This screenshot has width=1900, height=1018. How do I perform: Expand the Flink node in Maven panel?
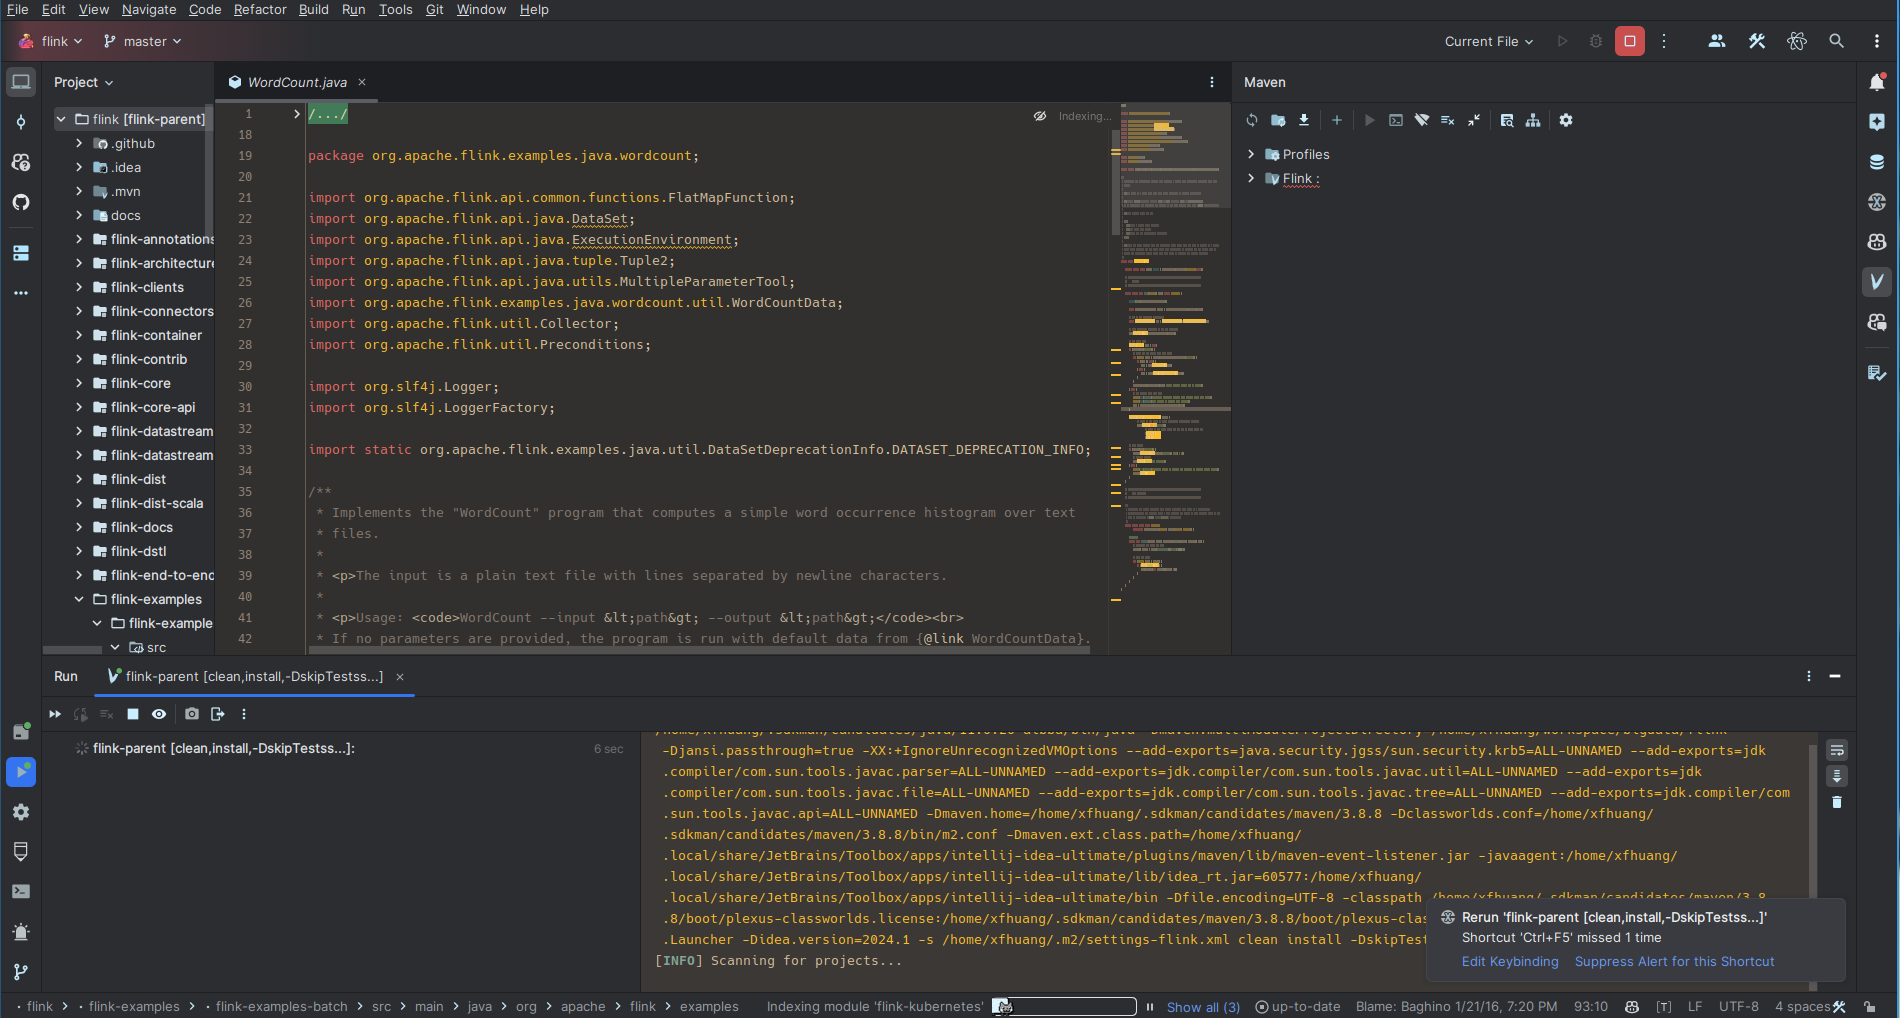coord(1251,178)
